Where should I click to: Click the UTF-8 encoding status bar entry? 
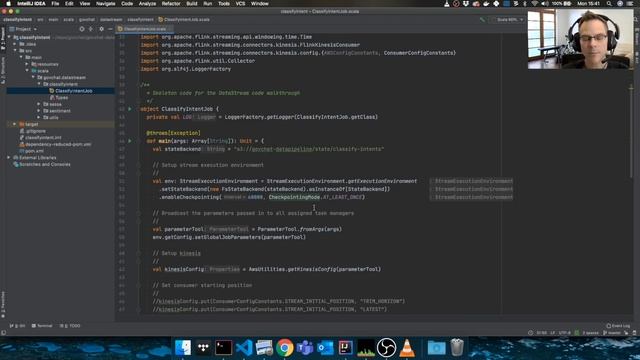pos(564,333)
